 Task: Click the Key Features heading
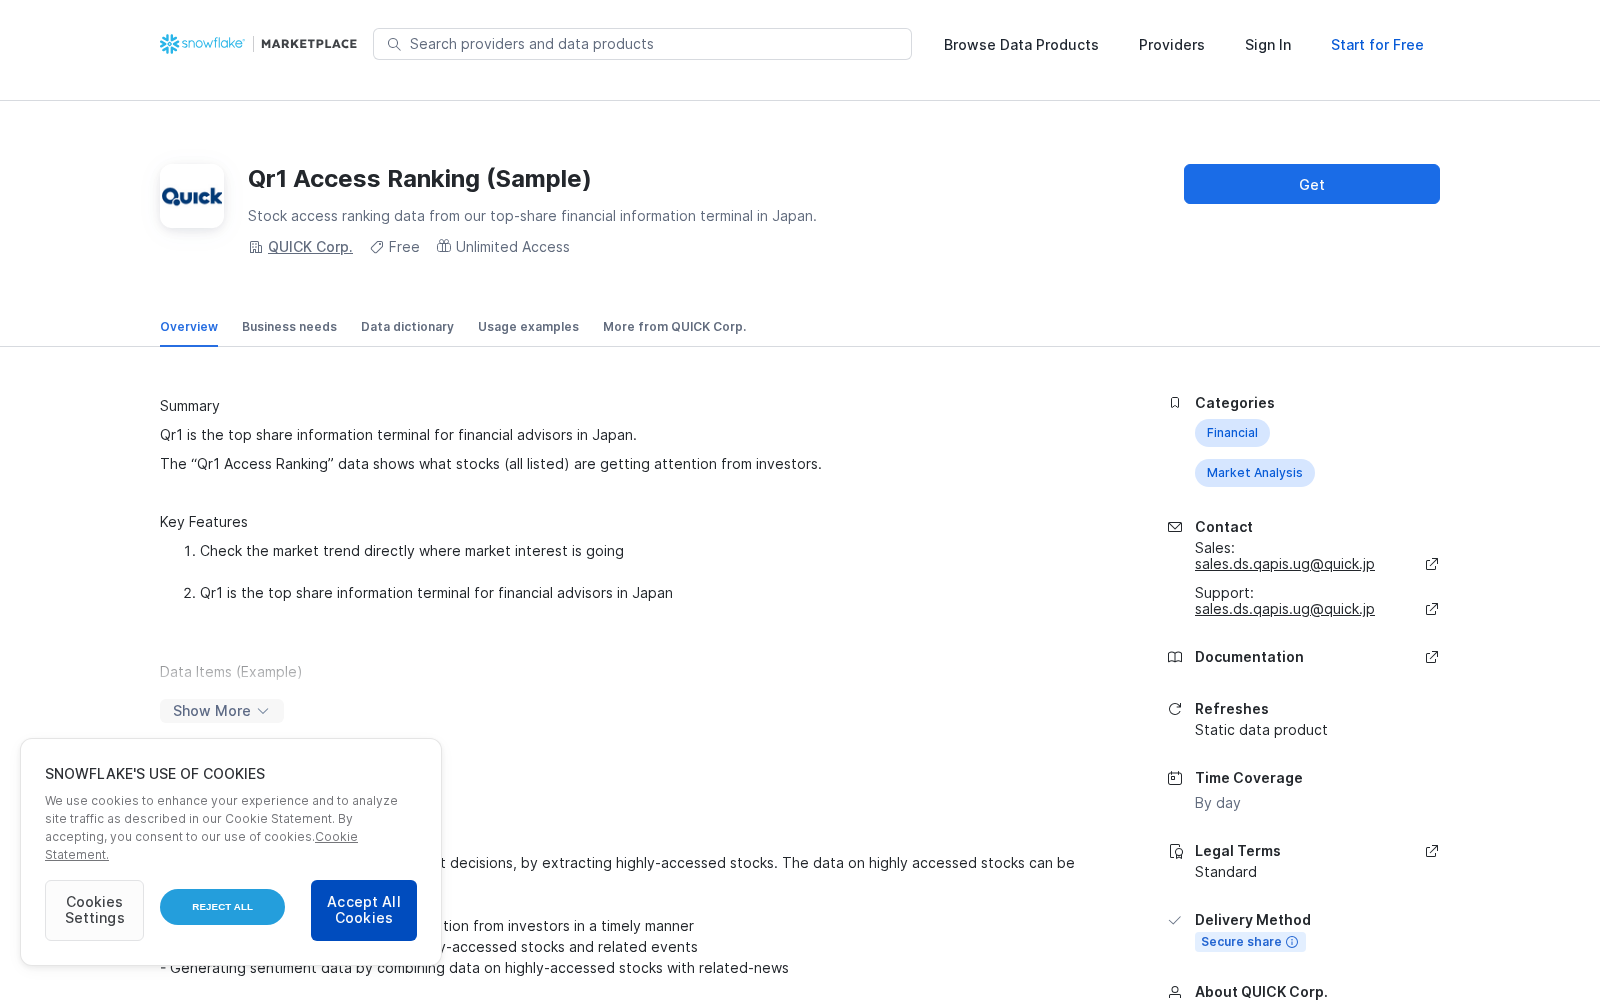coord(204,522)
